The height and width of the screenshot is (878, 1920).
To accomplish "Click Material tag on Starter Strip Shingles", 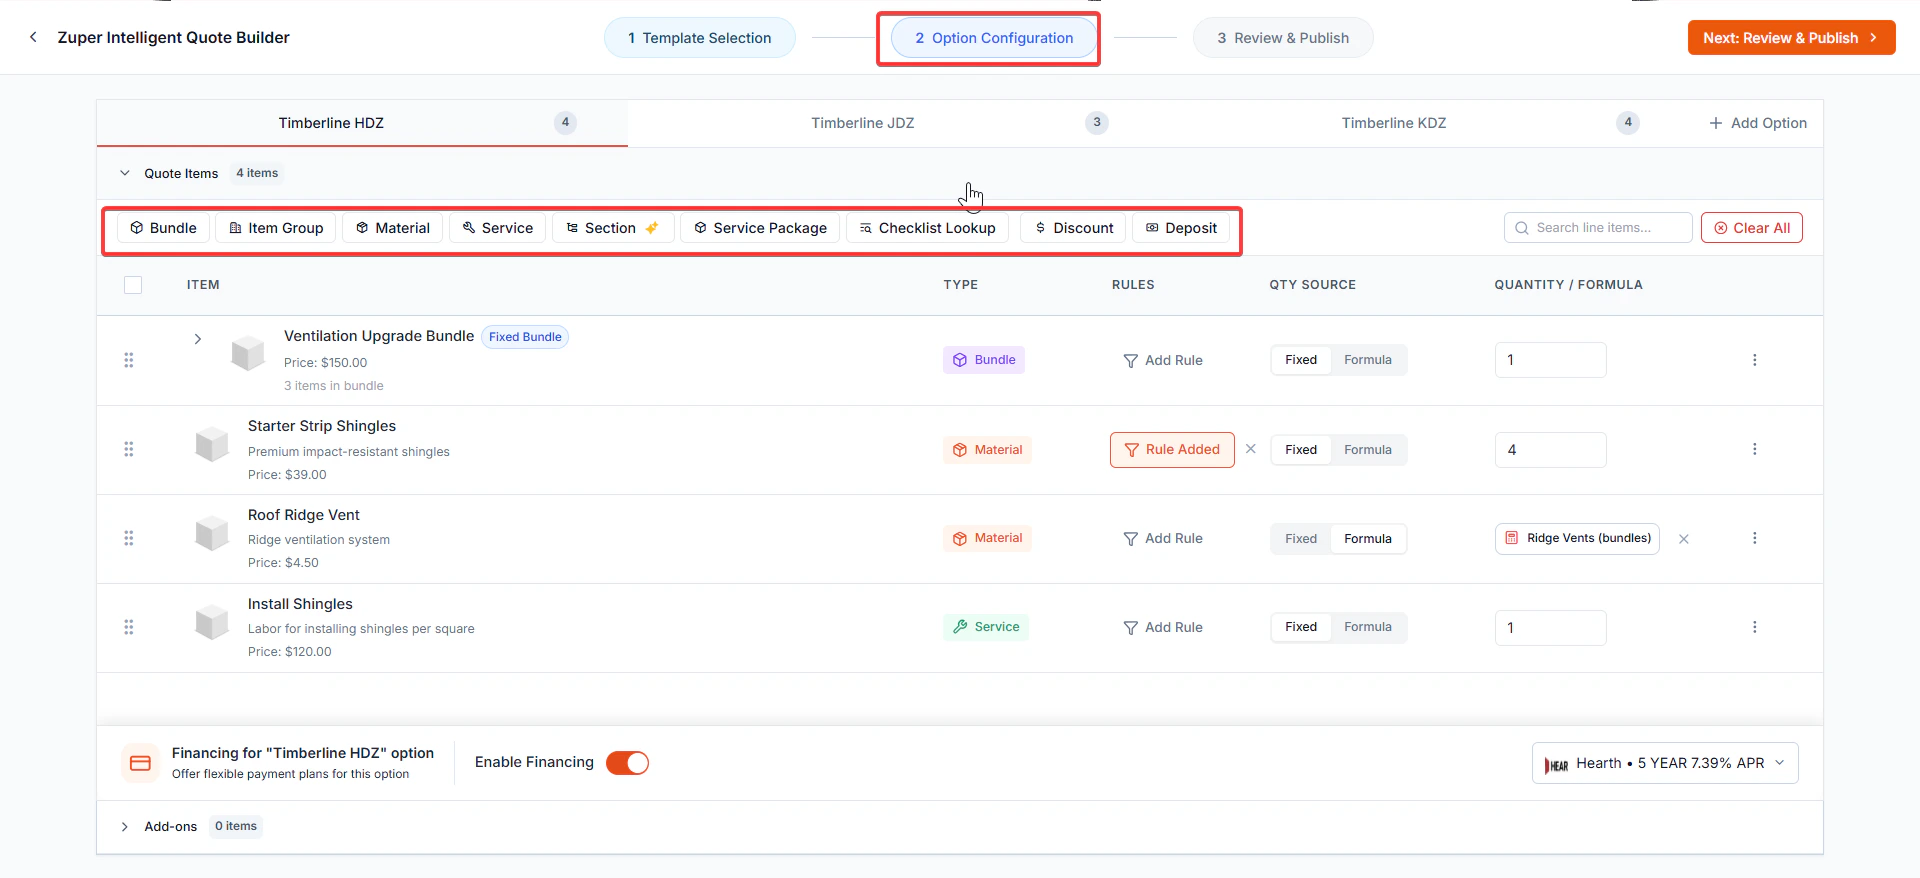I will point(987,450).
